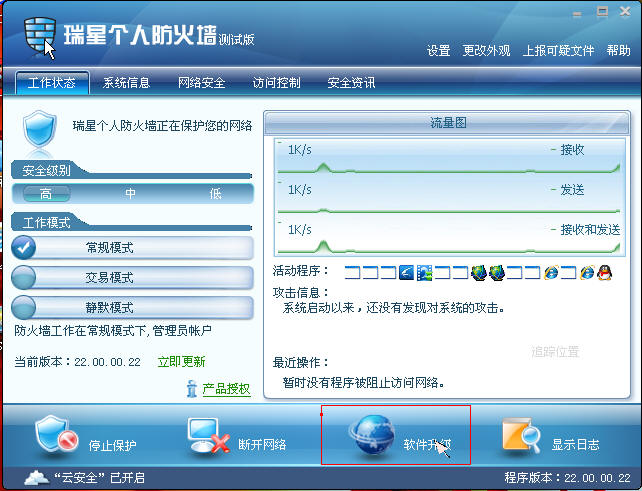Click the first generic window icon after 活动程序
Viewport: 642px width, 491px height.
[x=353, y=272]
